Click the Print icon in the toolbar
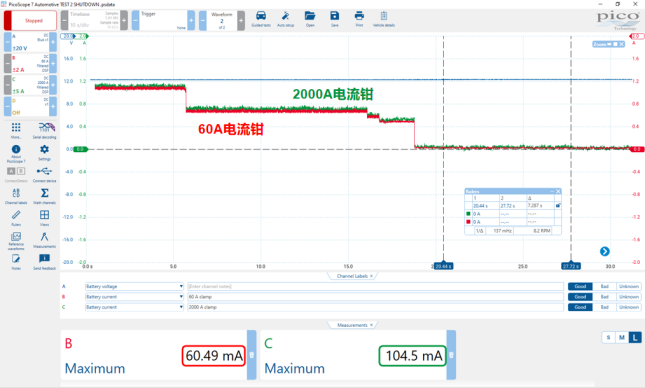The height and width of the screenshot is (388, 645). point(359,16)
